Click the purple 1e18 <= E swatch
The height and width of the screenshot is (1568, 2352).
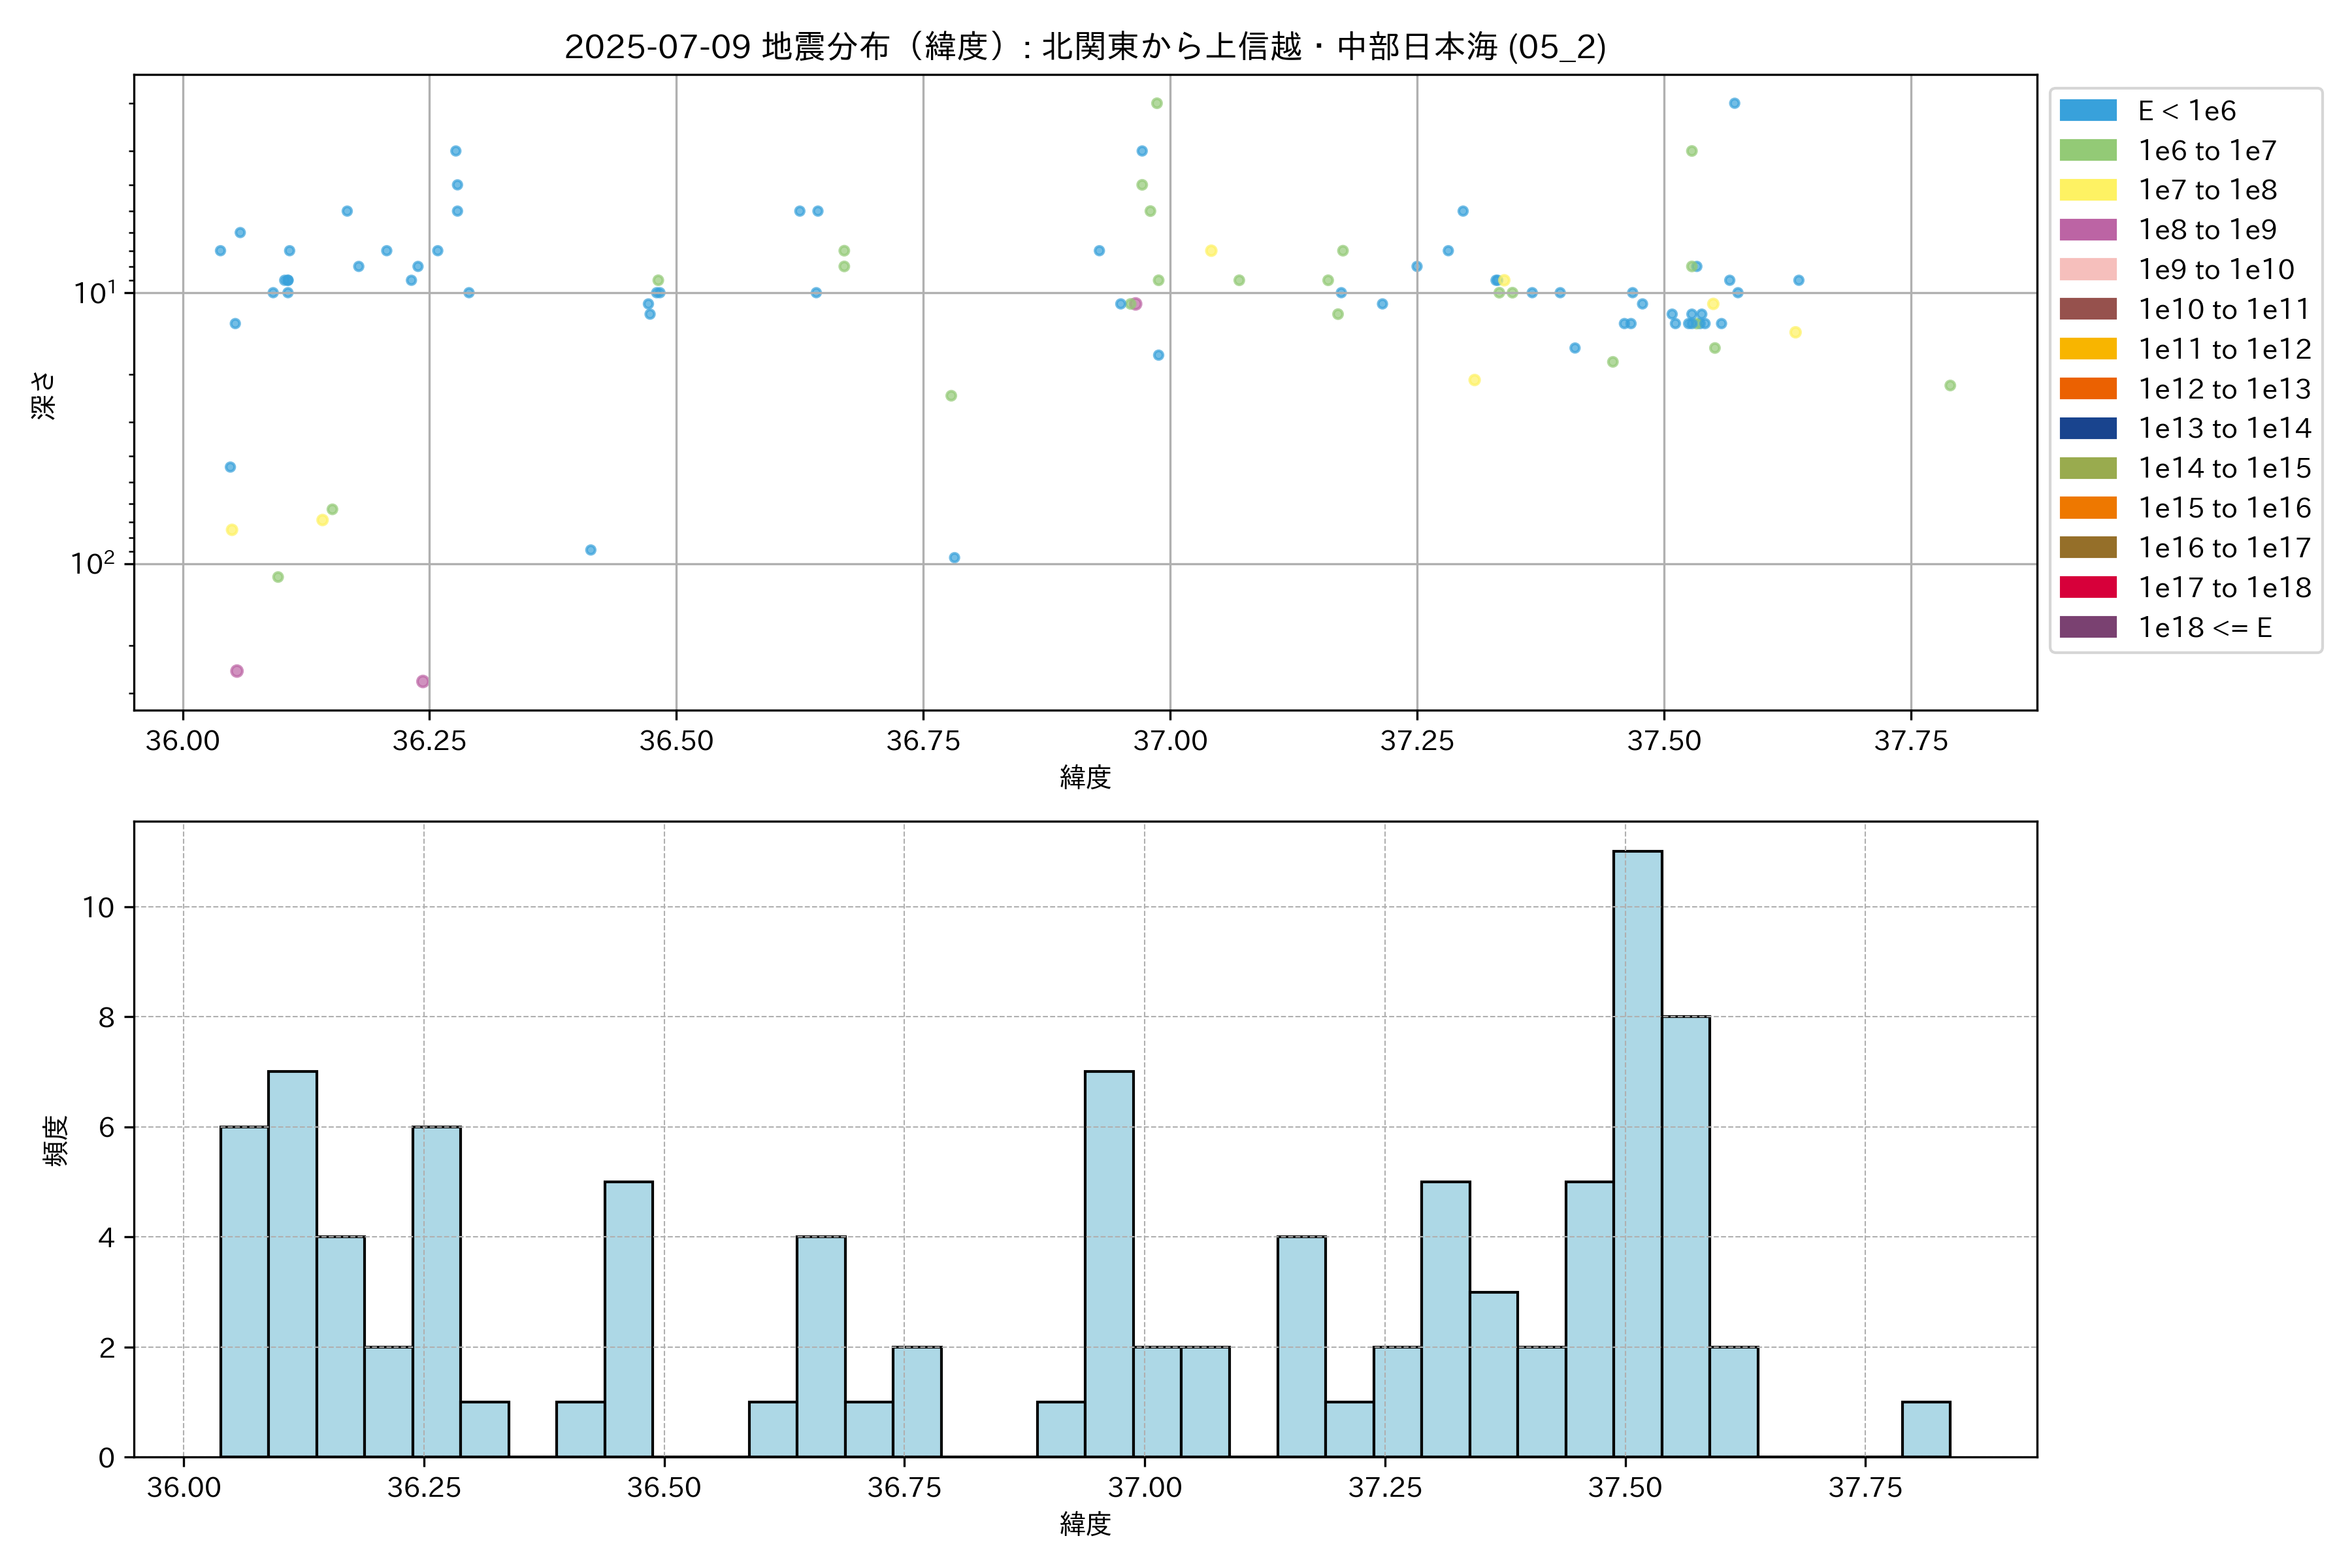2087,627
